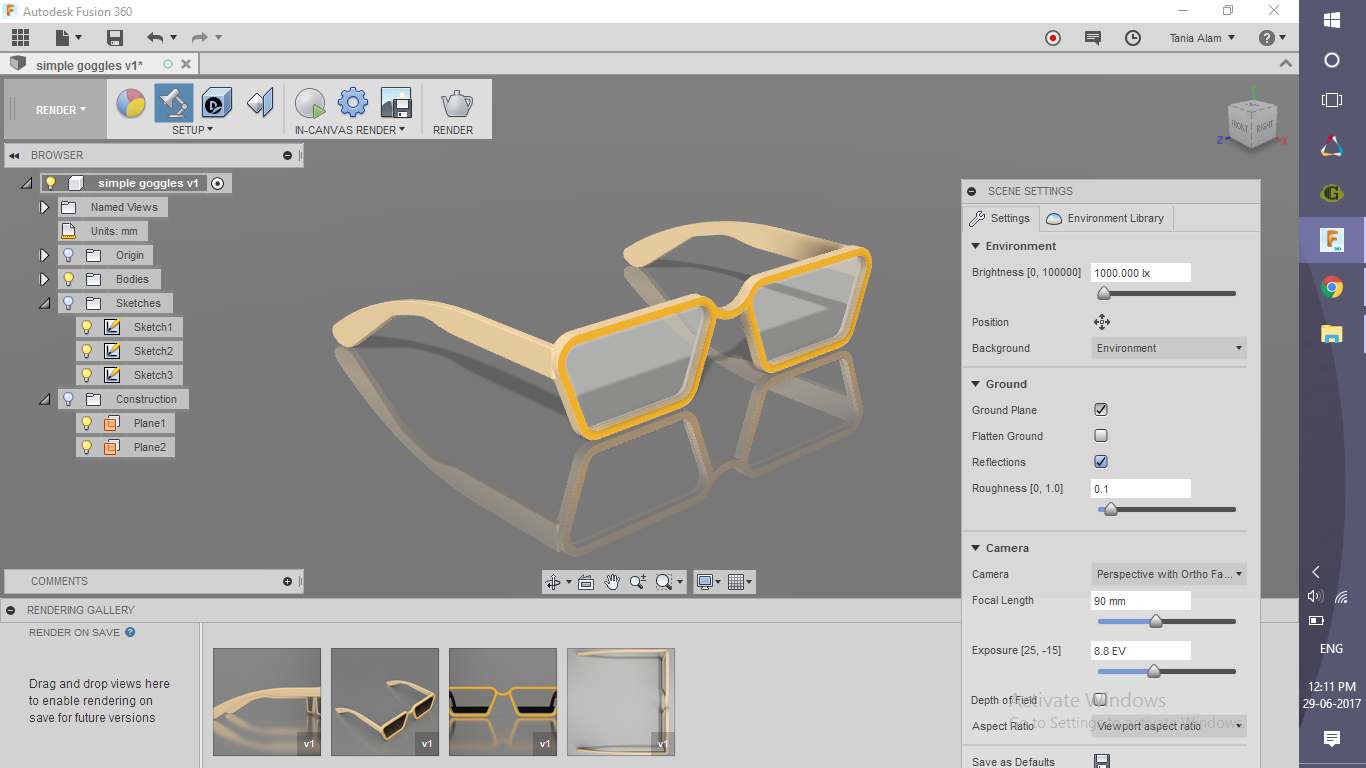This screenshot has height=768, width=1366.
Task: Click the Texture Map Controls icon
Action: pos(260,103)
